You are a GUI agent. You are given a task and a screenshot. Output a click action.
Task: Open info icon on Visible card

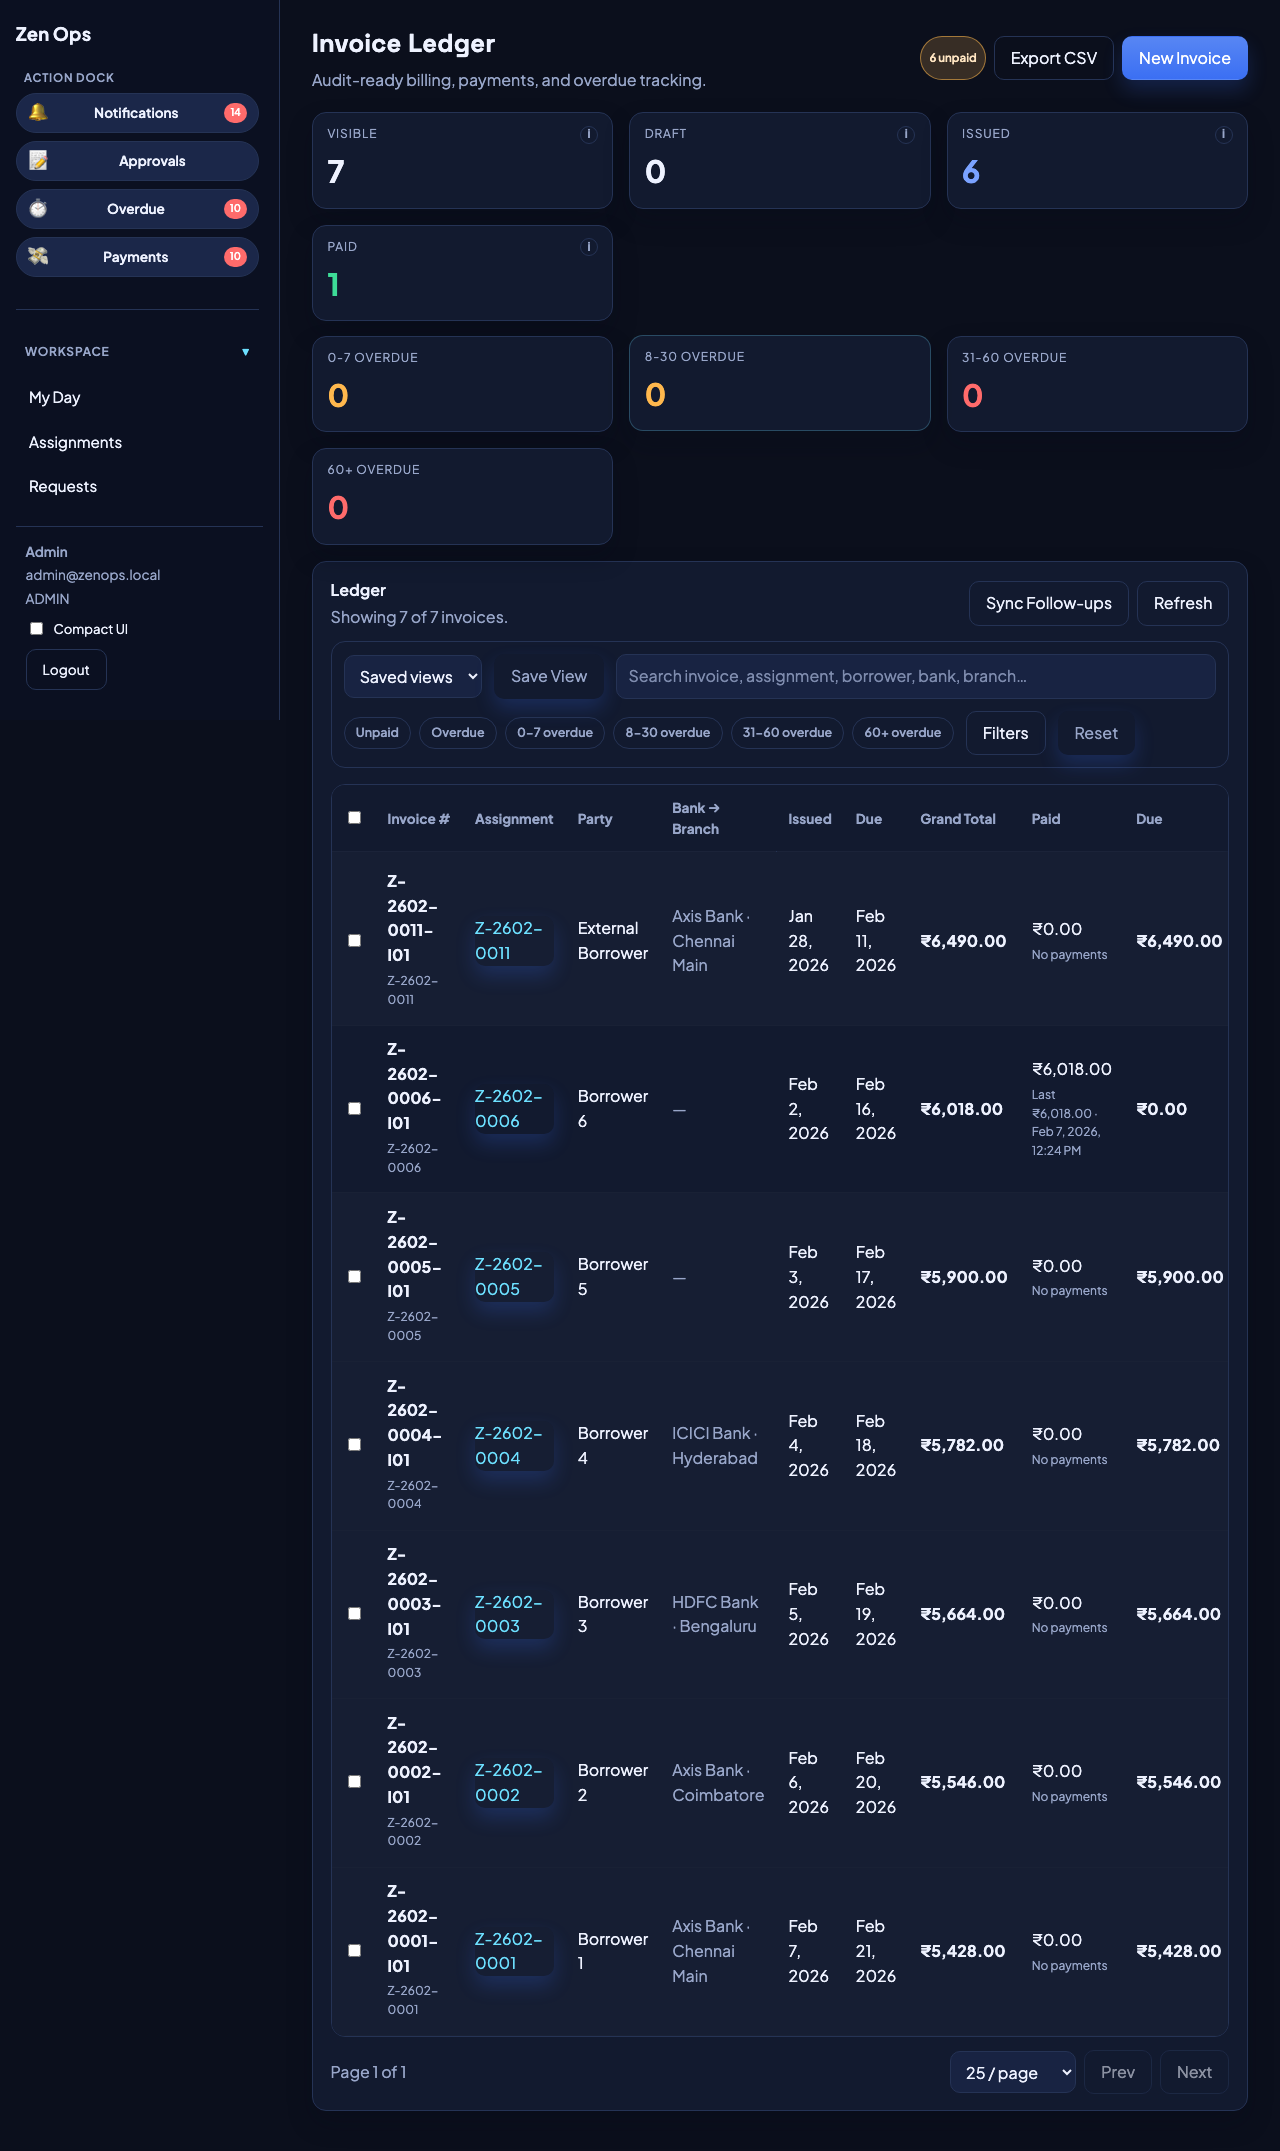coord(589,135)
